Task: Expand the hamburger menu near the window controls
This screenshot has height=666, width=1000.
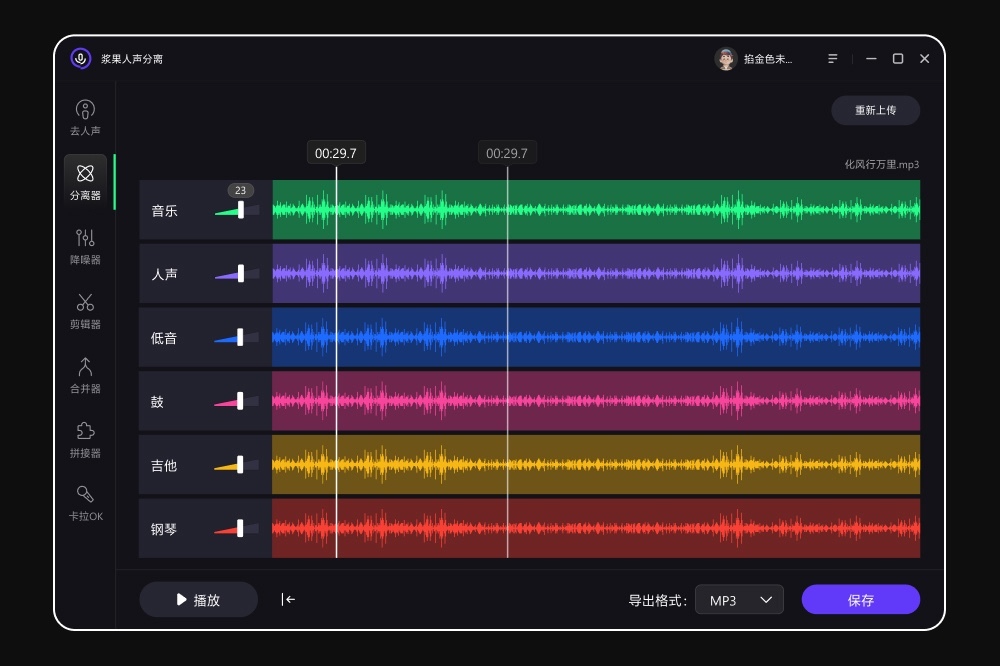Action: (x=831, y=59)
